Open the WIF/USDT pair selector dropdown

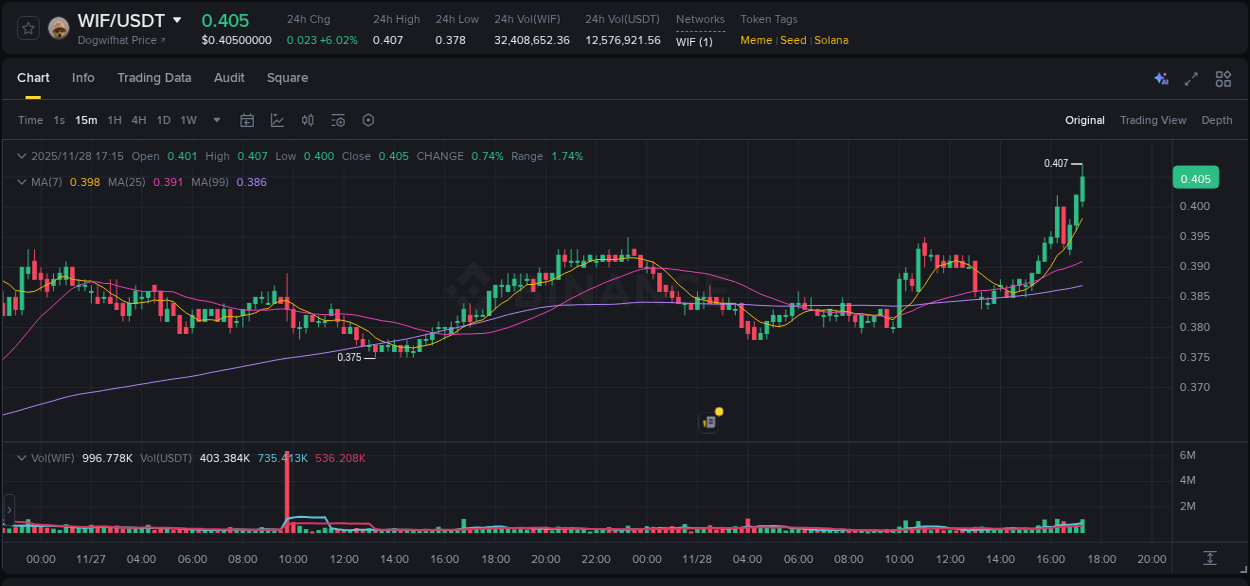tap(180, 20)
